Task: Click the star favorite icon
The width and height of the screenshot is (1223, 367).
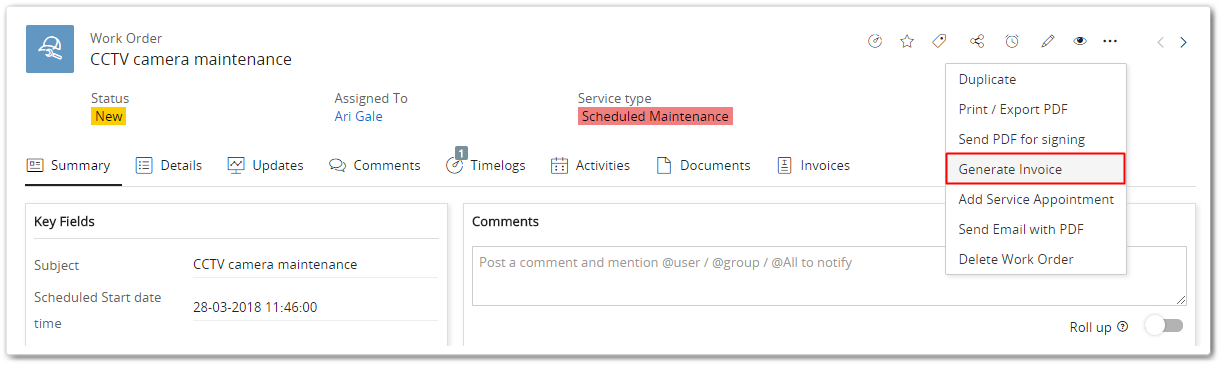Action: pos(907,41)
